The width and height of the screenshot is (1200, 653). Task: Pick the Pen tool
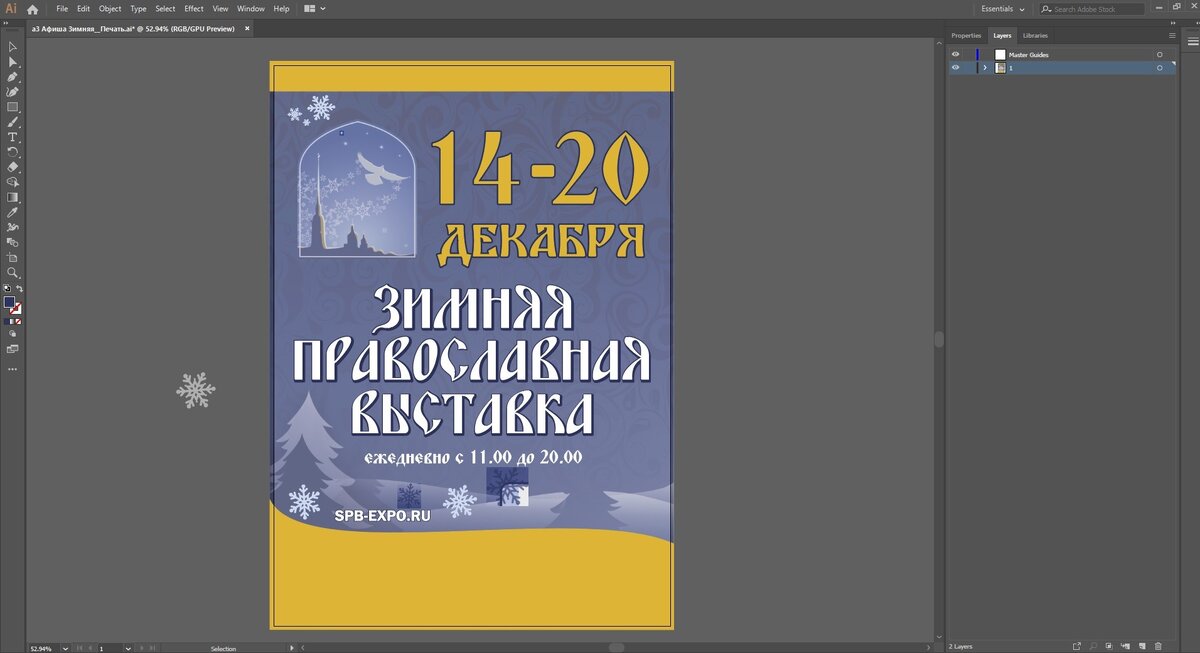(x=13, y=79)
